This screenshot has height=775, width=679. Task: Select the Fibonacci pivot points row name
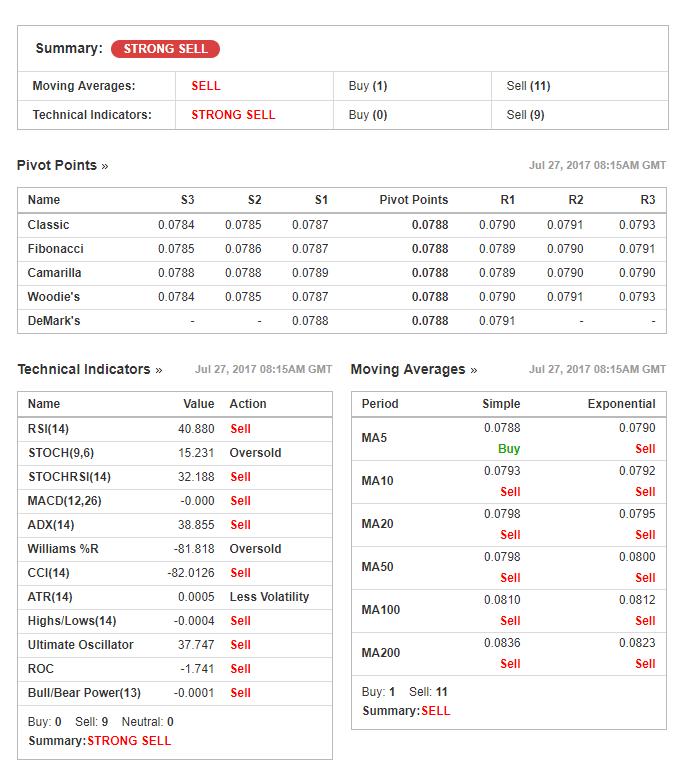(x=55, y=249)
